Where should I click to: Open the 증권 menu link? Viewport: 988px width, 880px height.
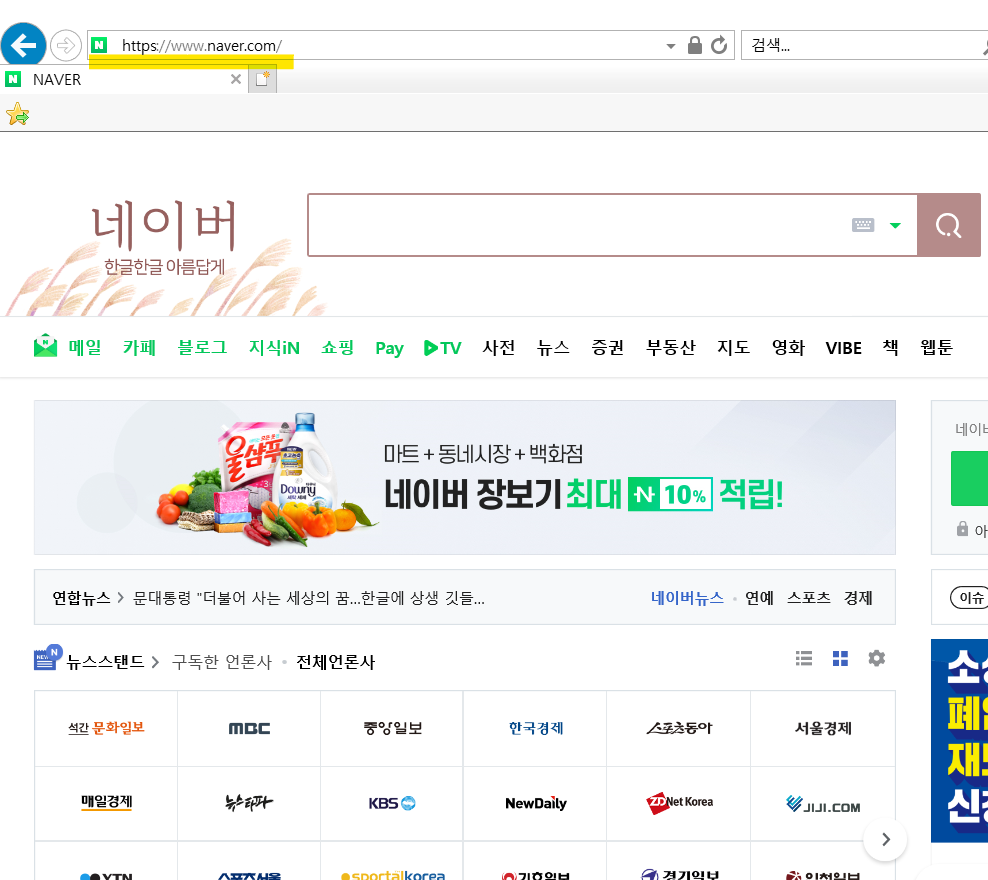(x=607, y=347)
